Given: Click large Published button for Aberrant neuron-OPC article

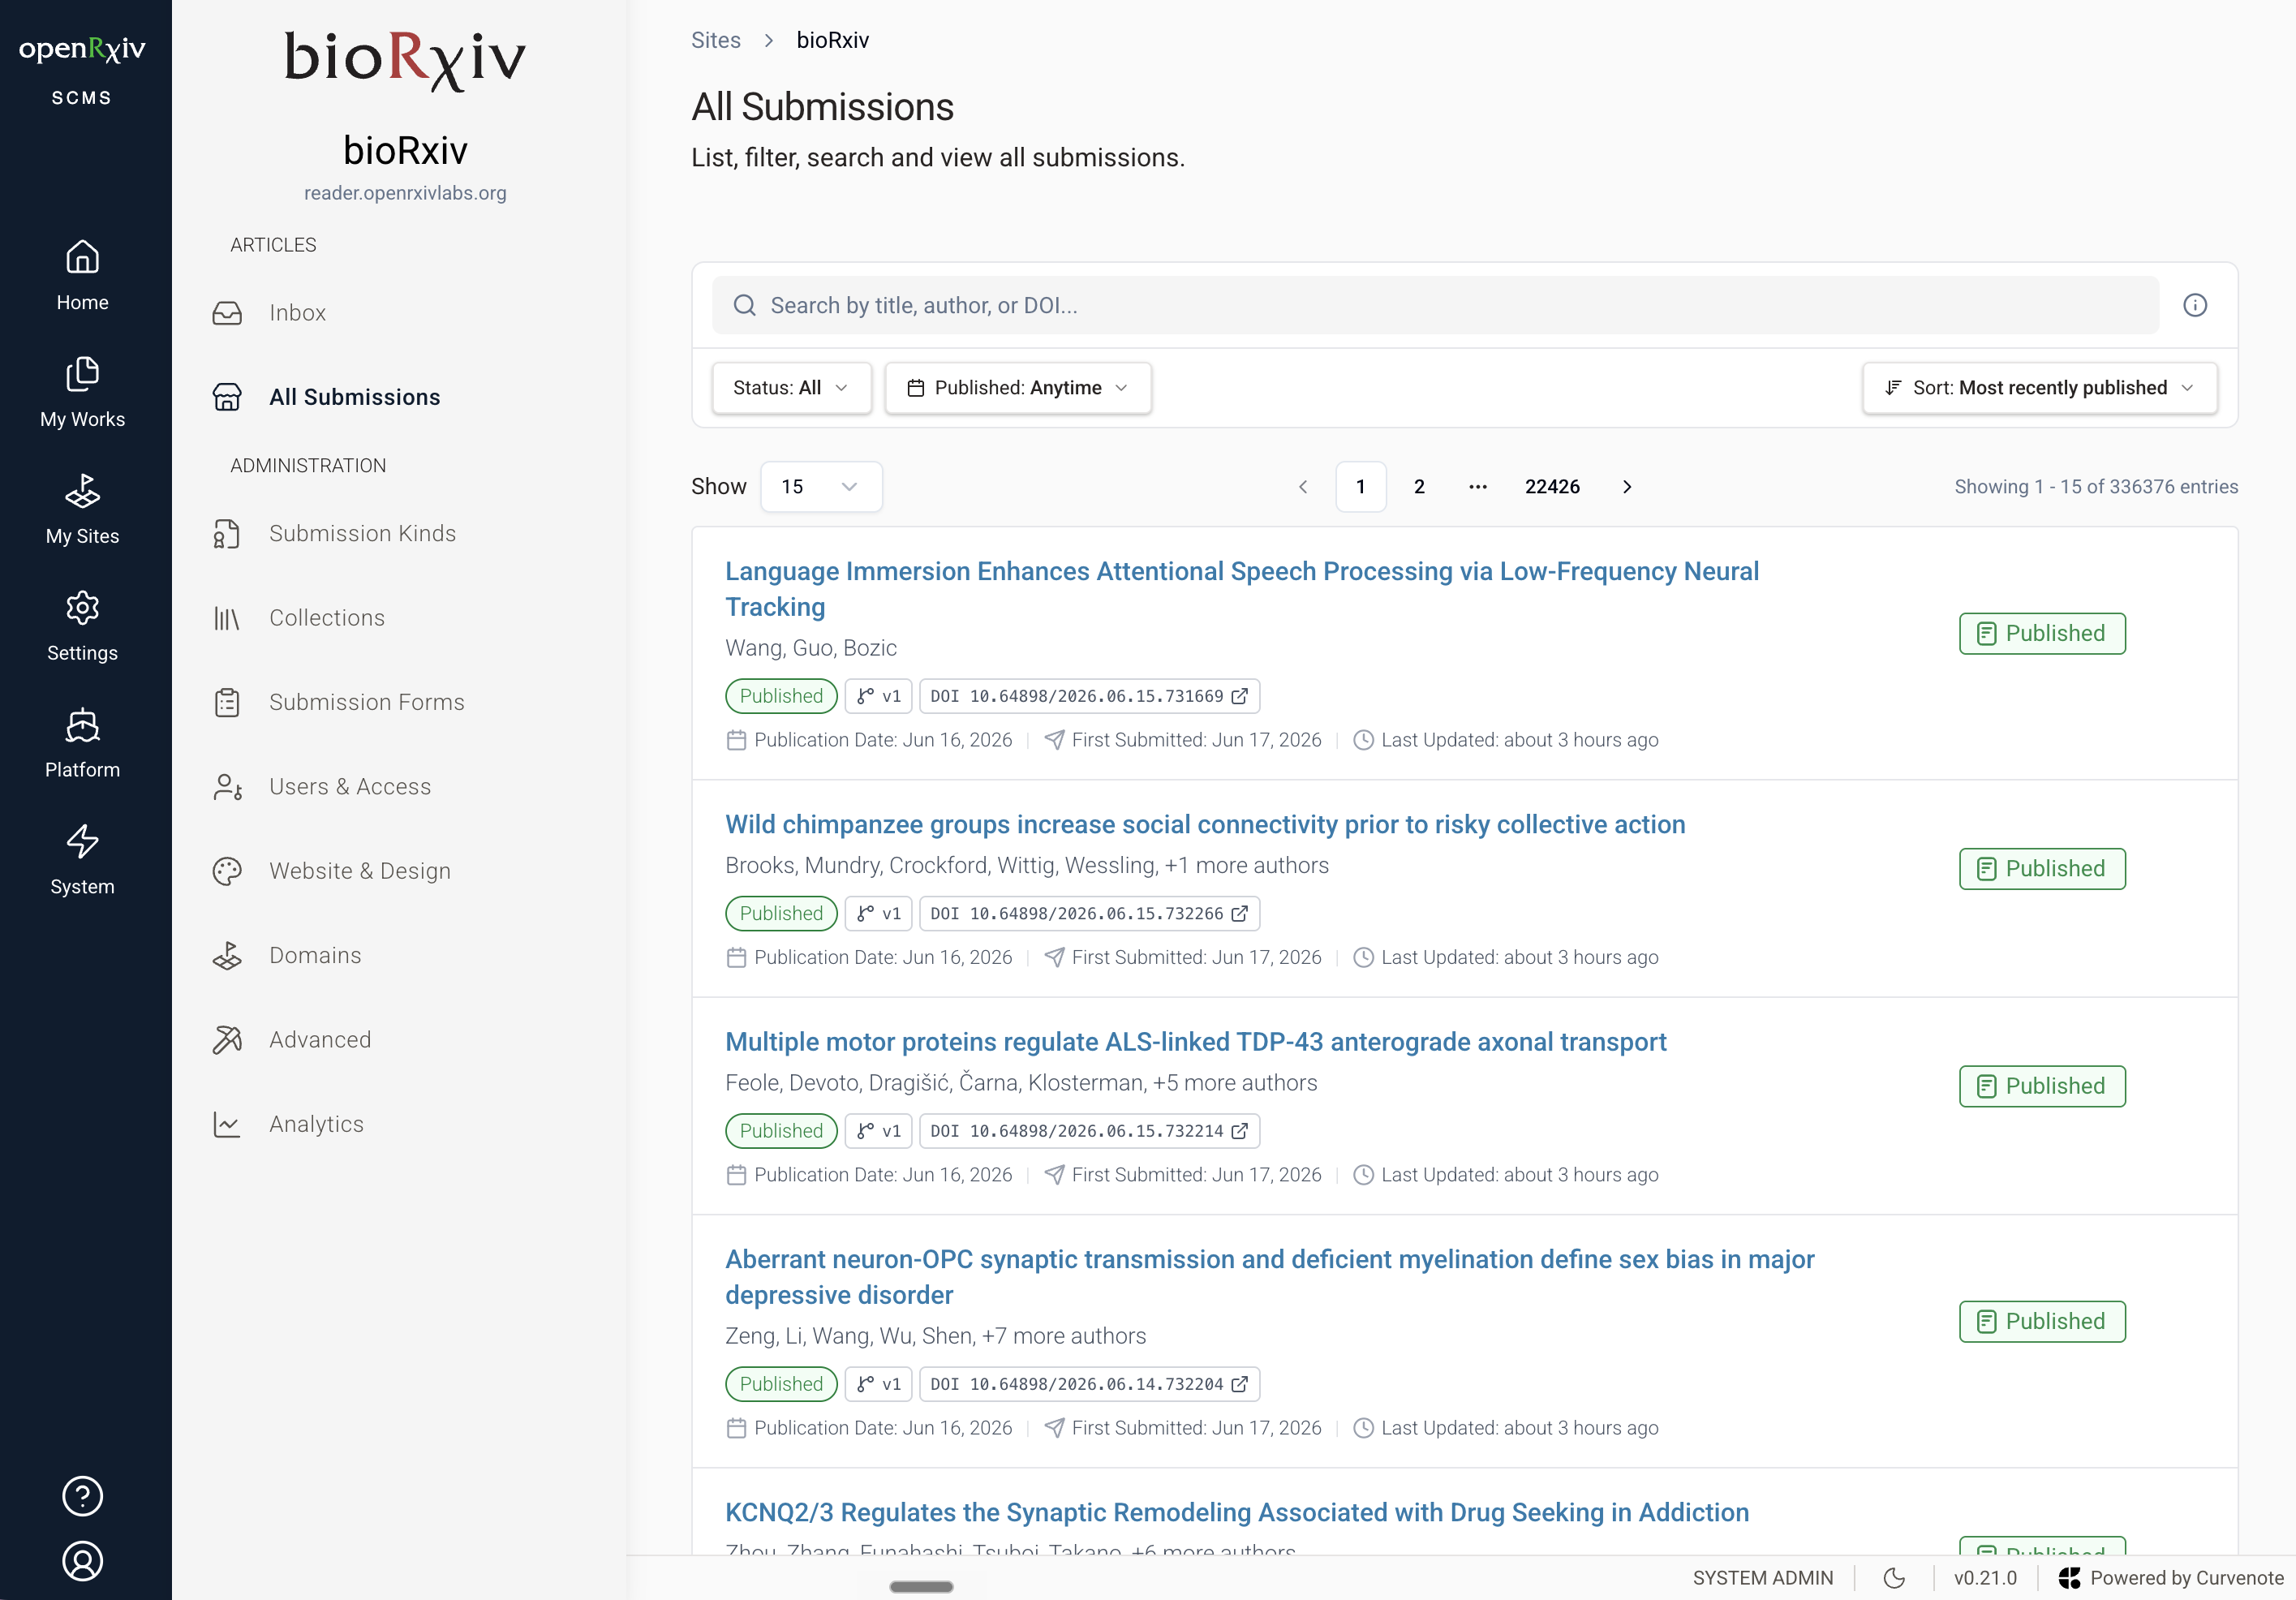Looking at the screenshot, I should click(x=2042, y=1322).
